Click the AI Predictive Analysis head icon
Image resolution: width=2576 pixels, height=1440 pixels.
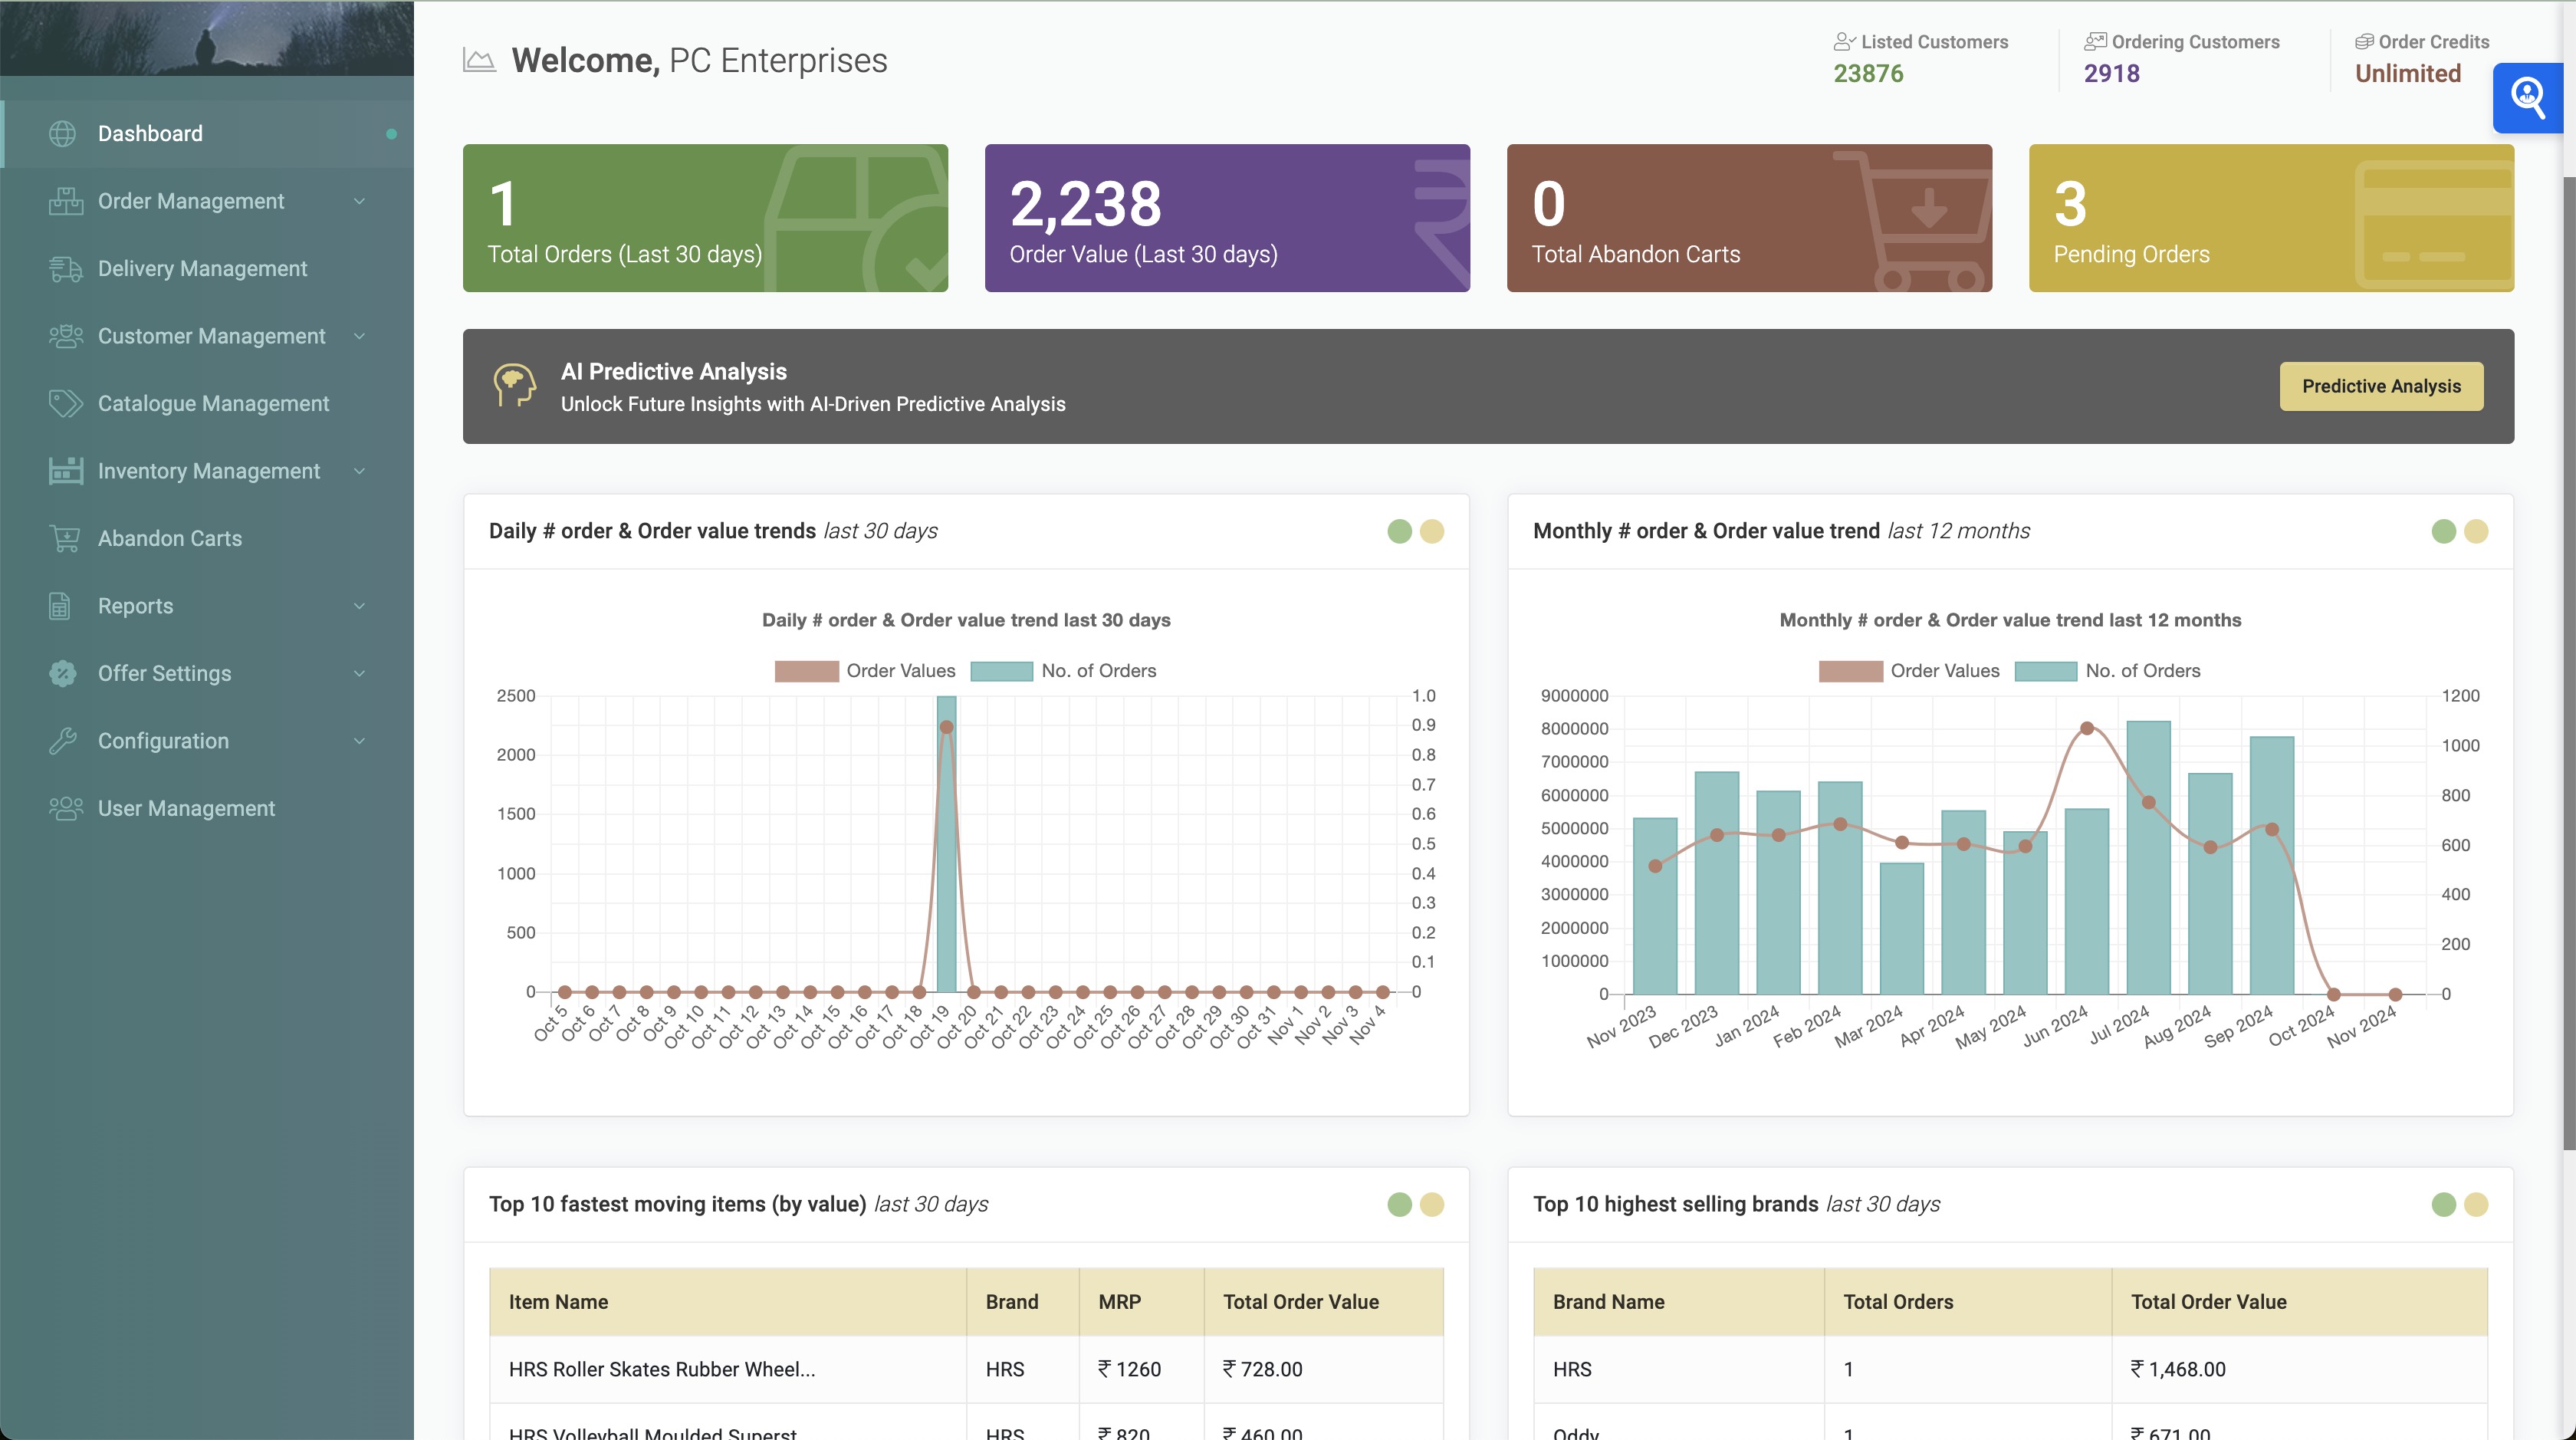pyautogui.click(x=514, y=385)
